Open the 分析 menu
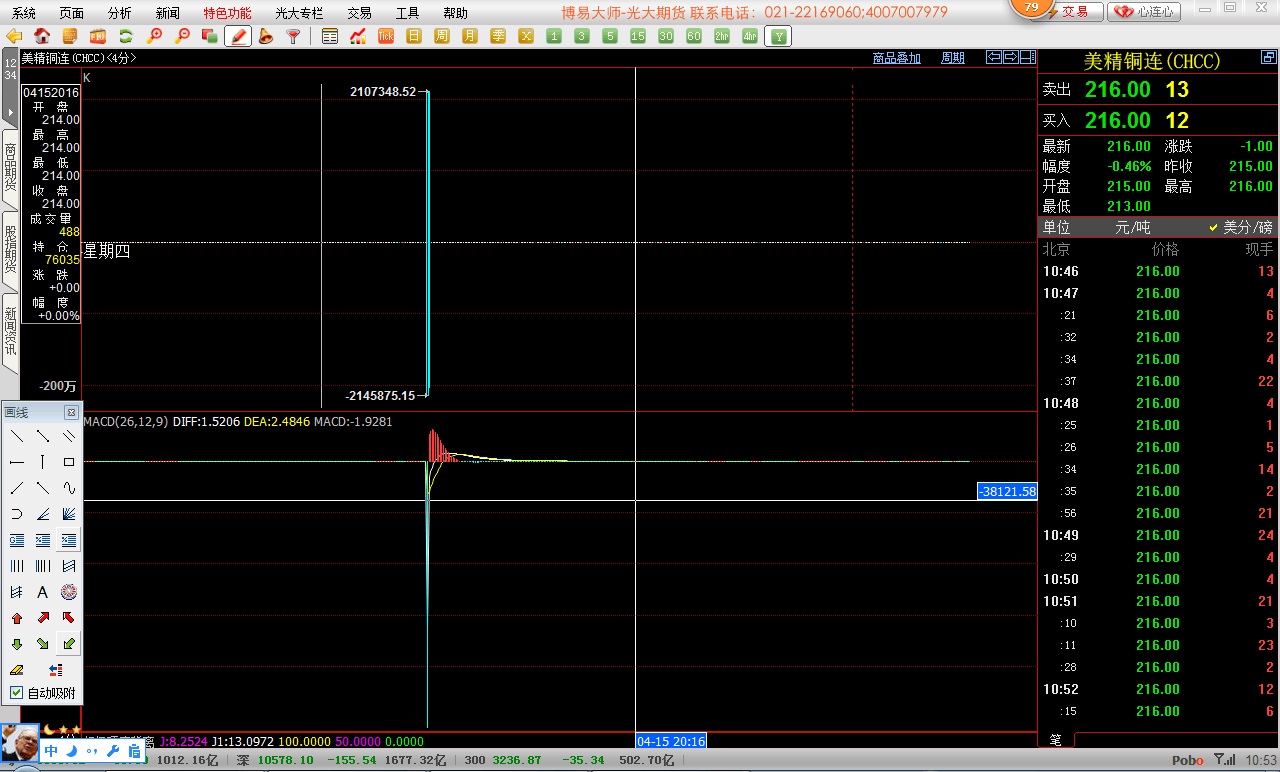1280x772 pixels. [119, 13]
